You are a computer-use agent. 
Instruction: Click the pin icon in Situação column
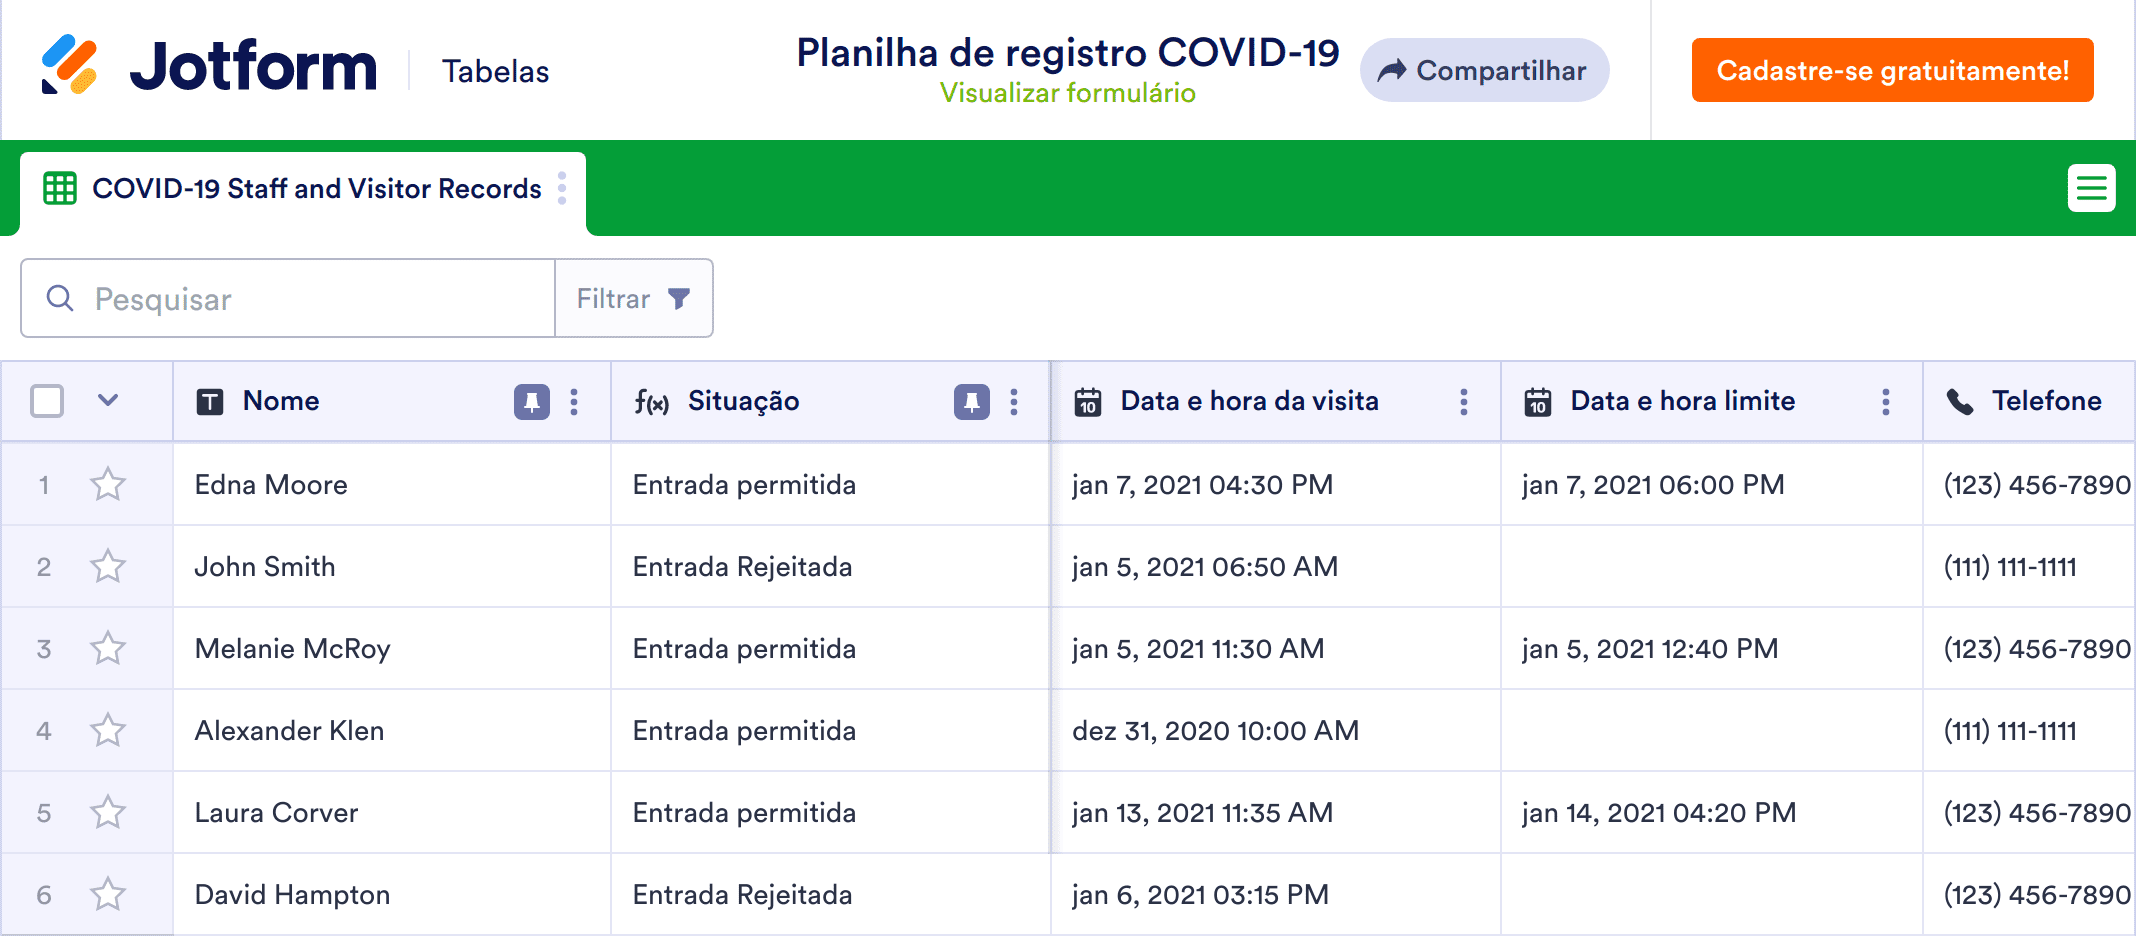pos(971,402)
